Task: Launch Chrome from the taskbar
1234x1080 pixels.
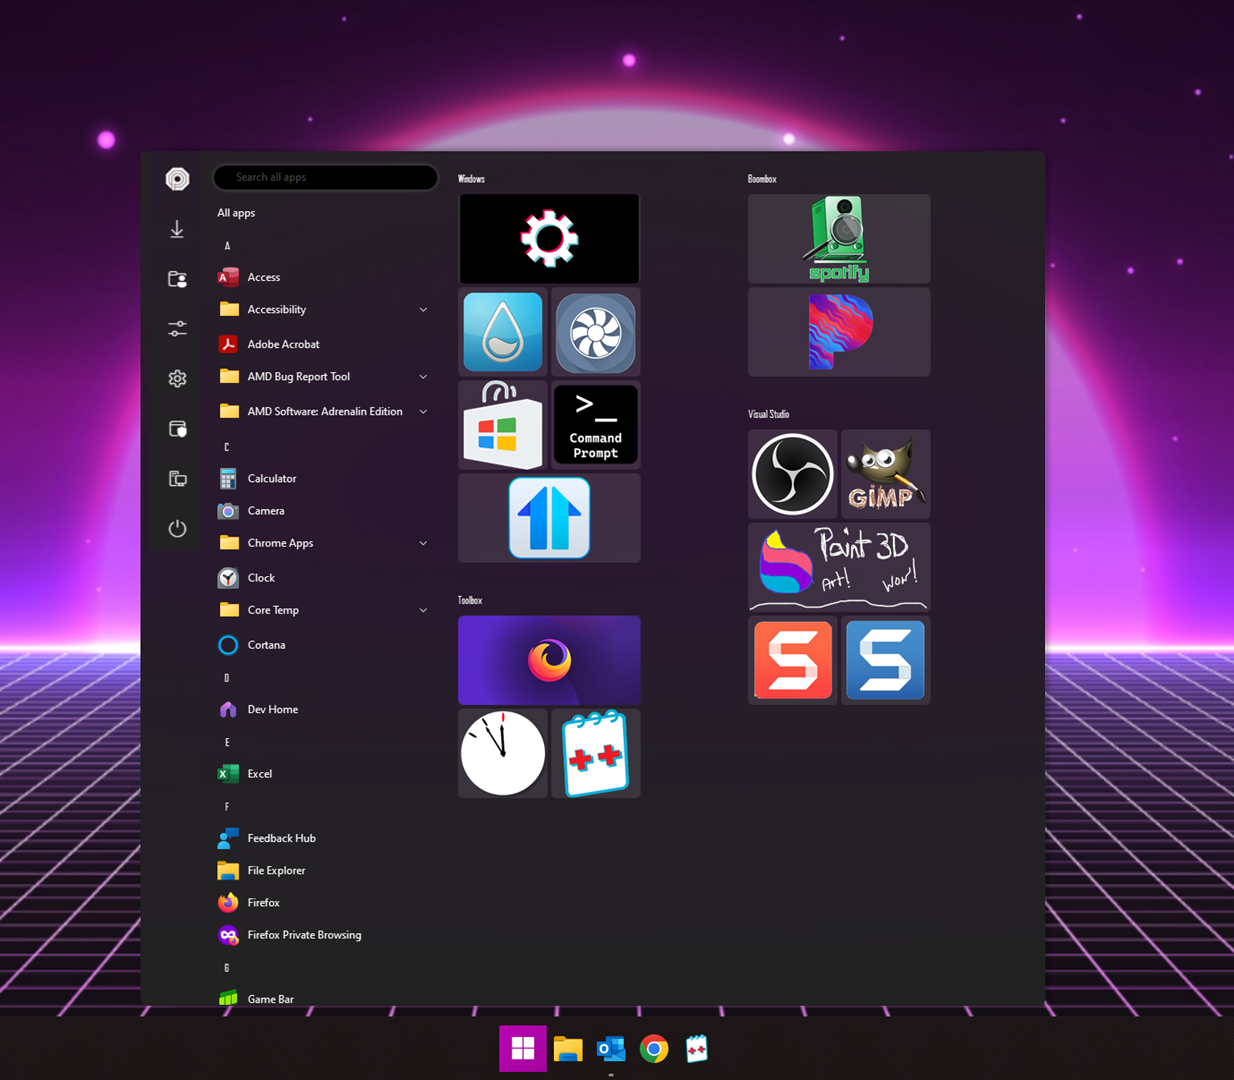Action: pos(654,1048)
